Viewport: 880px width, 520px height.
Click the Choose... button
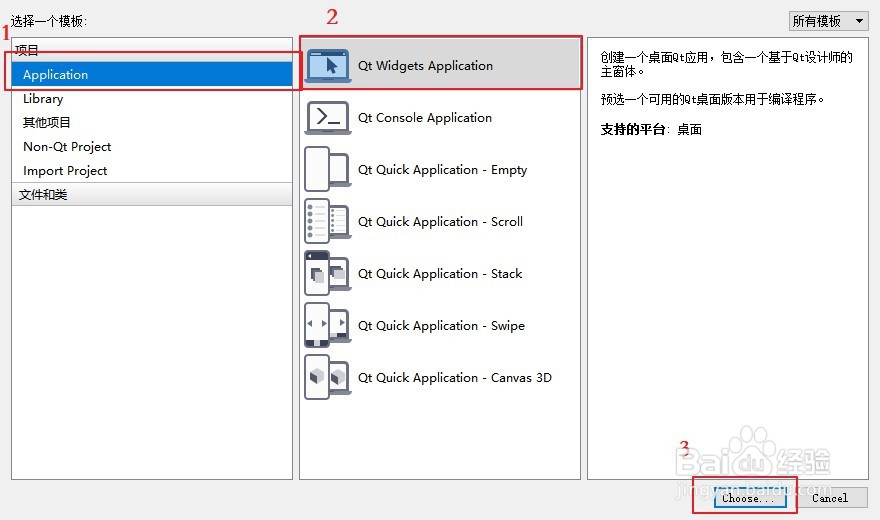point(750,498)
